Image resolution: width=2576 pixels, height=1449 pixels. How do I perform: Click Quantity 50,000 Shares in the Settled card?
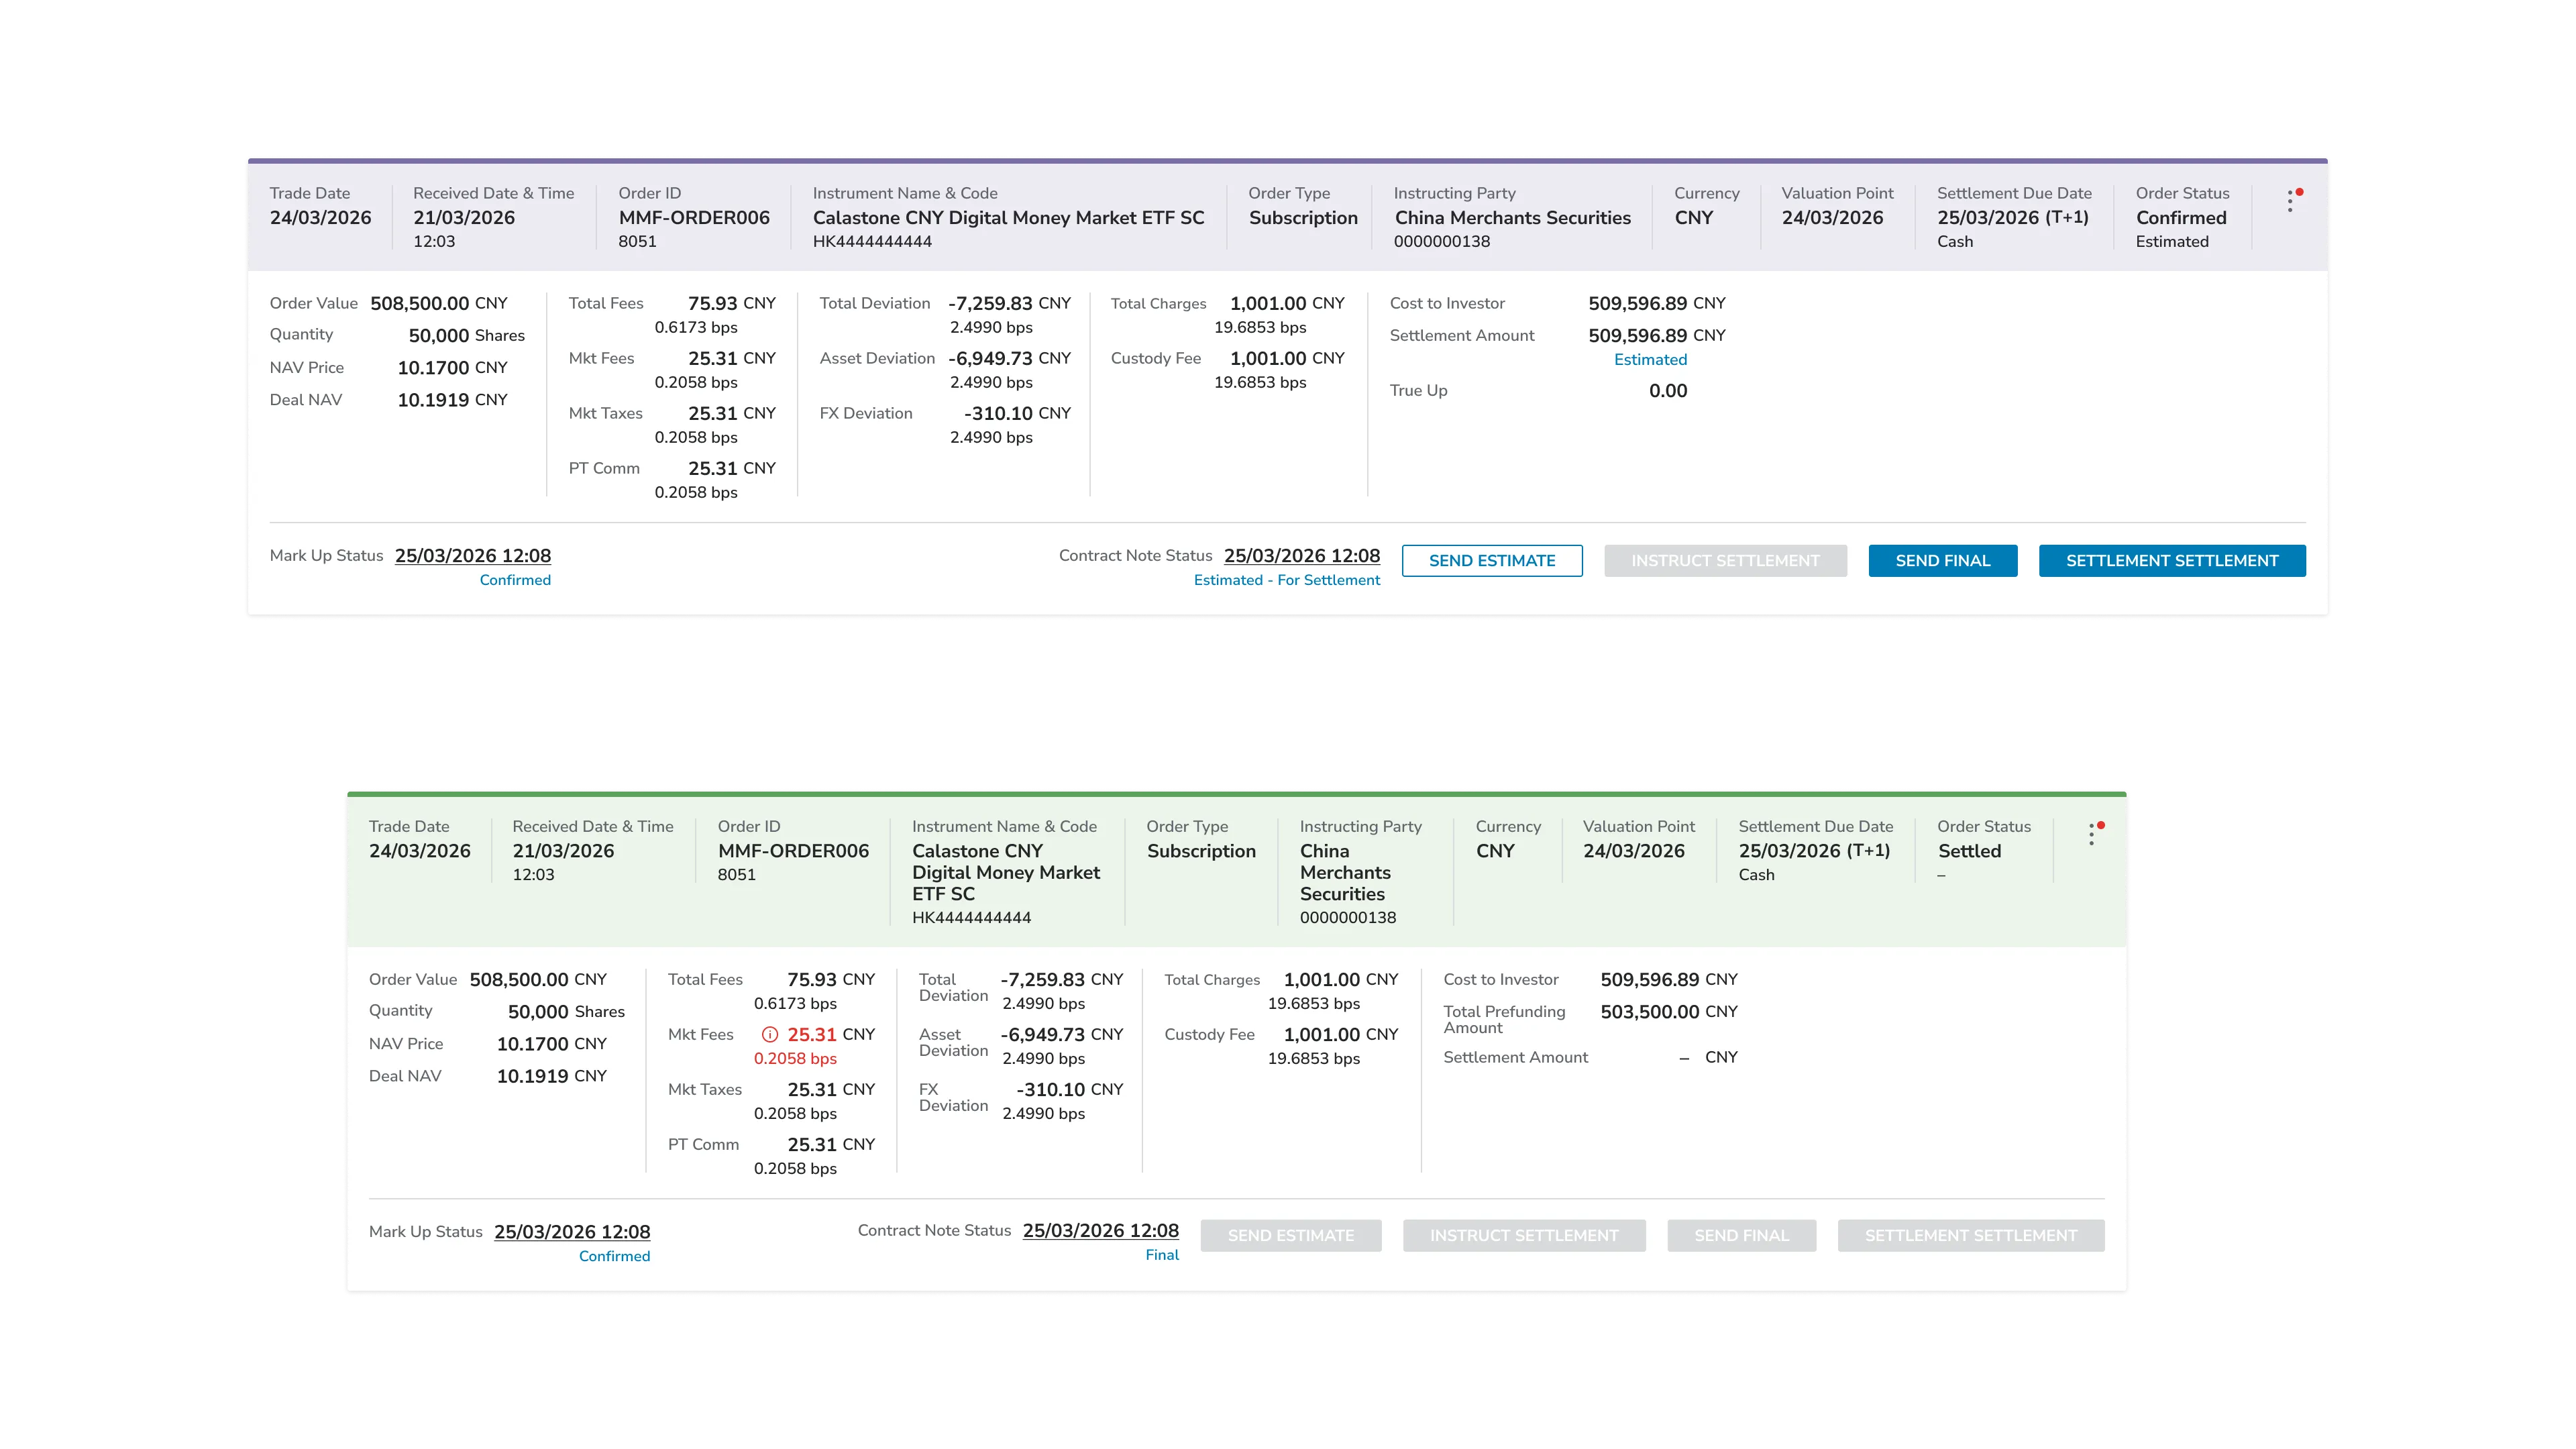point(566,1012)
